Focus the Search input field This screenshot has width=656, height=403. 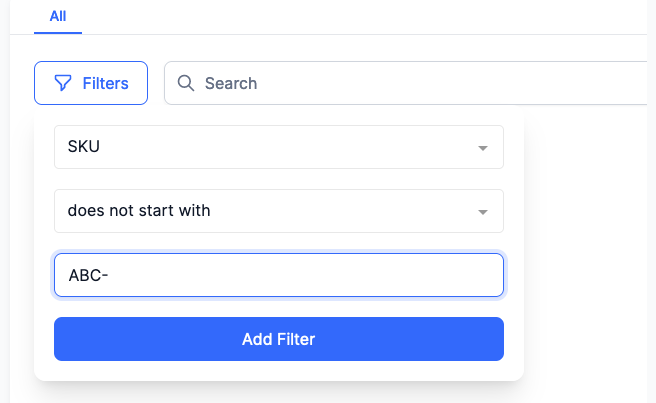[x=406, y=83]
